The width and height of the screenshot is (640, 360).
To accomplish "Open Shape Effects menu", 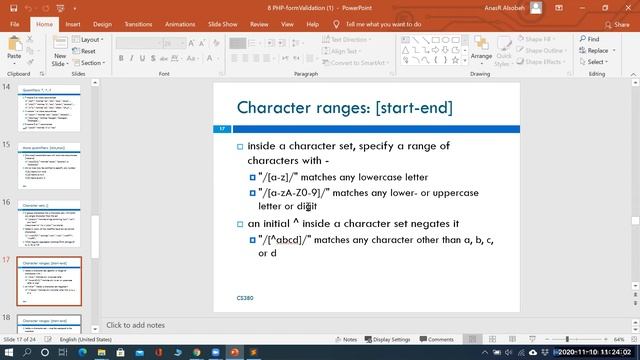I will pyautogui.click(x=542, y=62).
